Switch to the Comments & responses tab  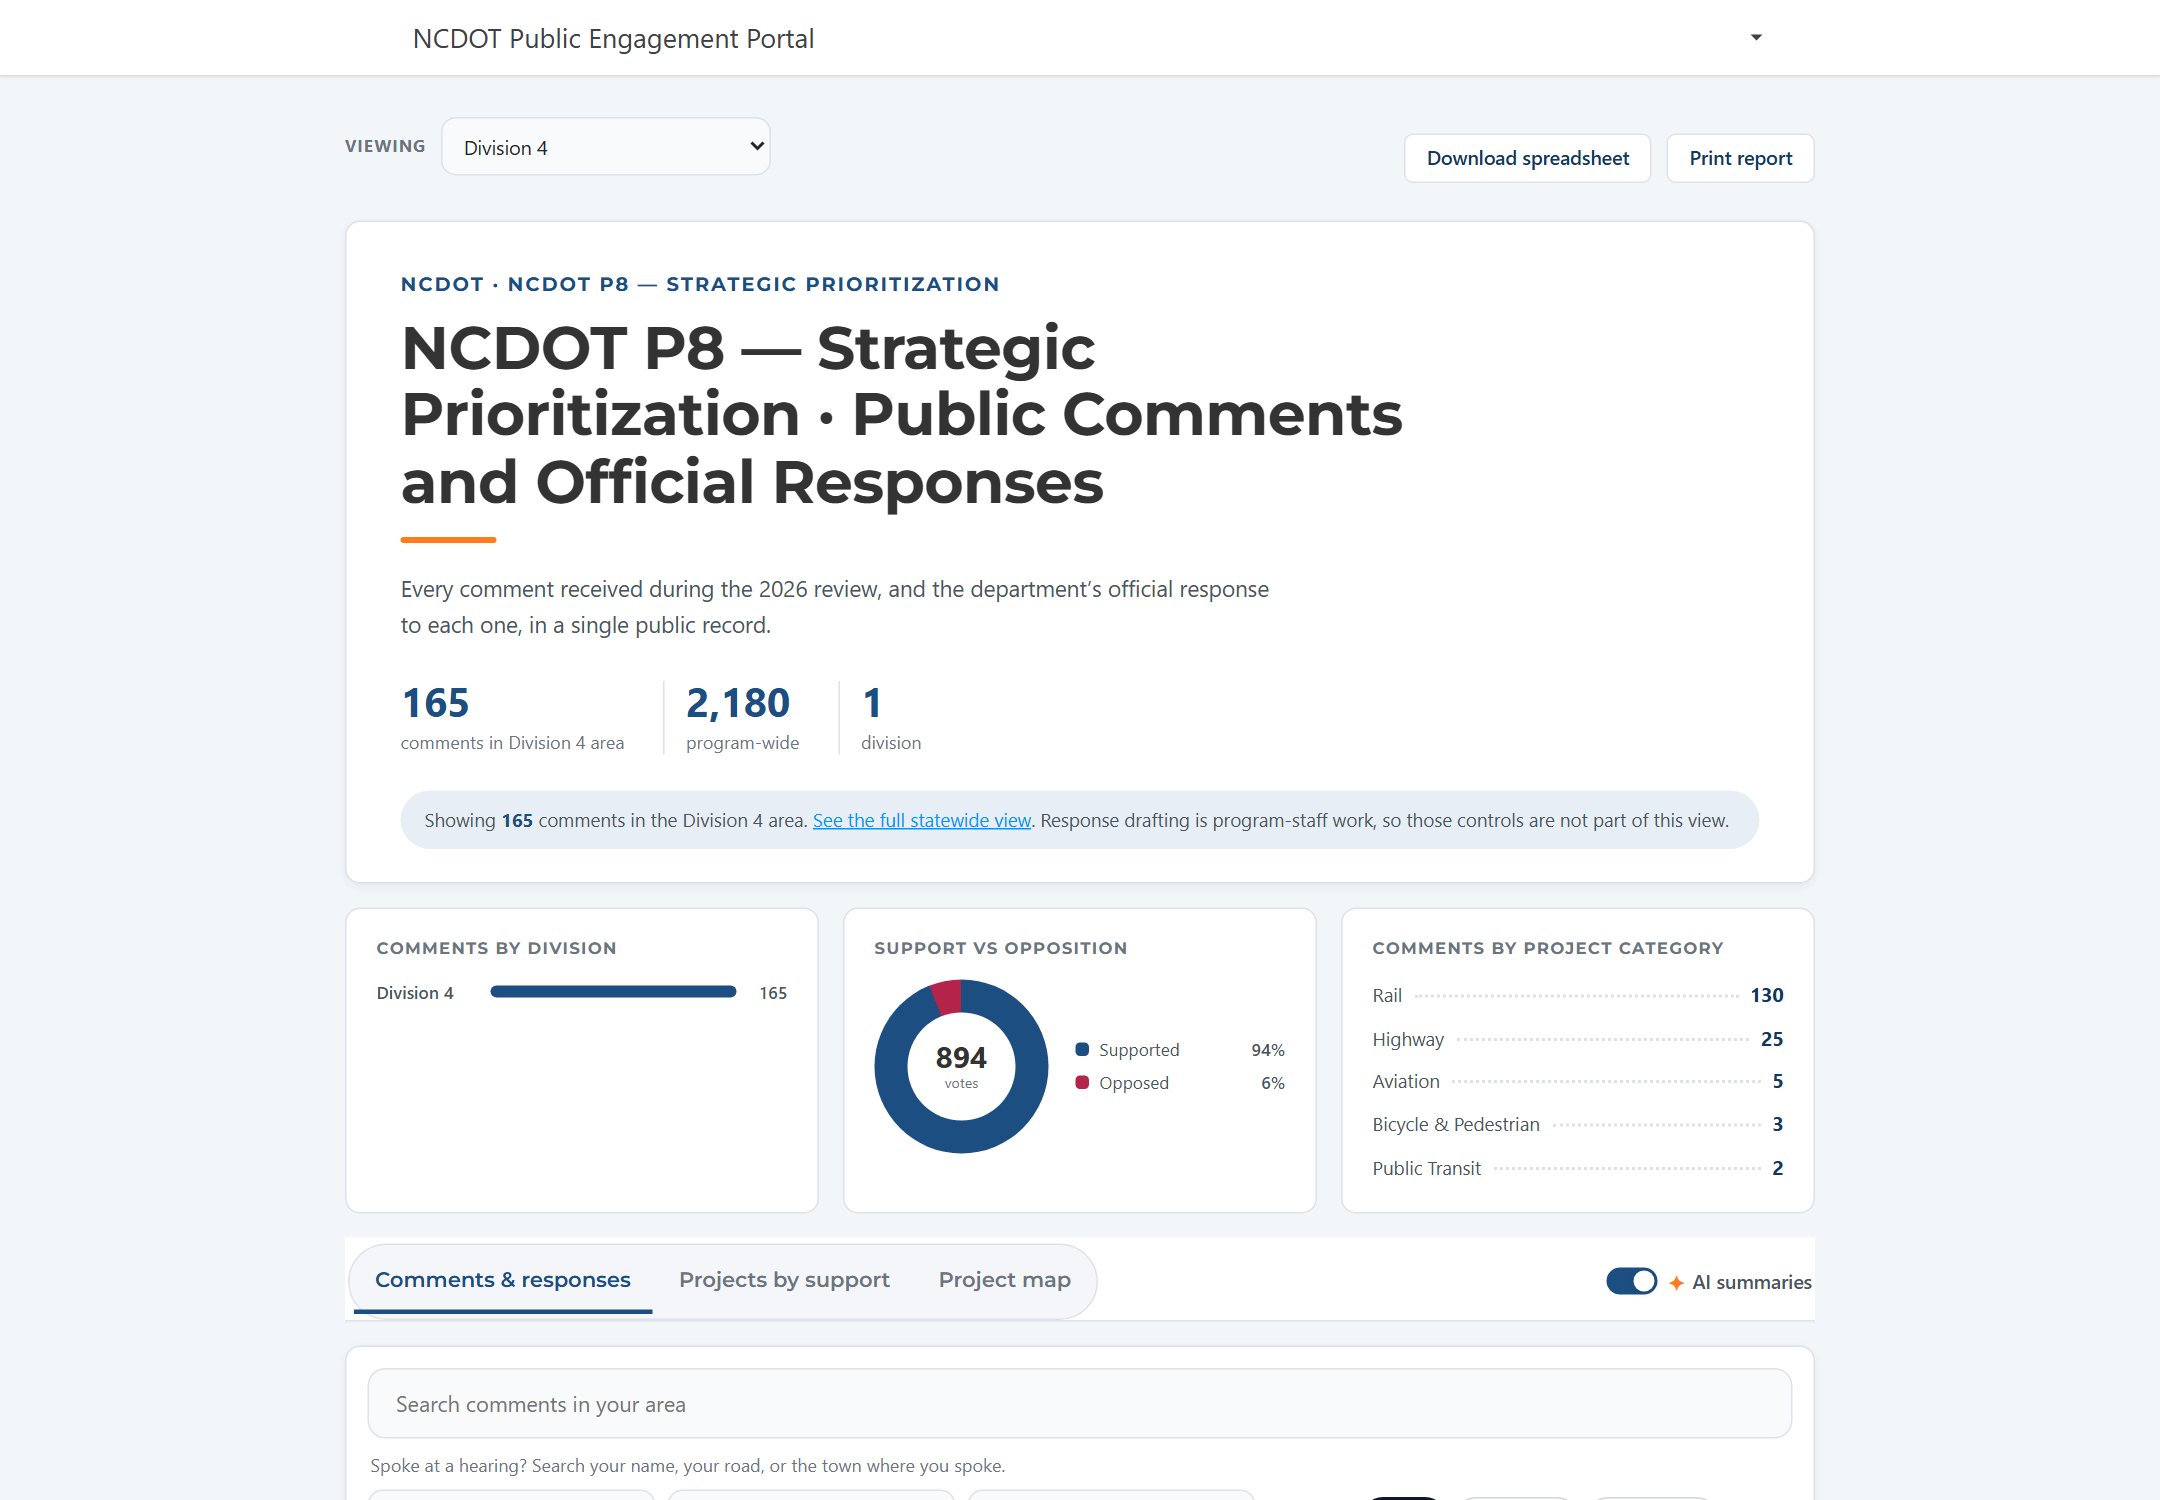click(502, 1280)
